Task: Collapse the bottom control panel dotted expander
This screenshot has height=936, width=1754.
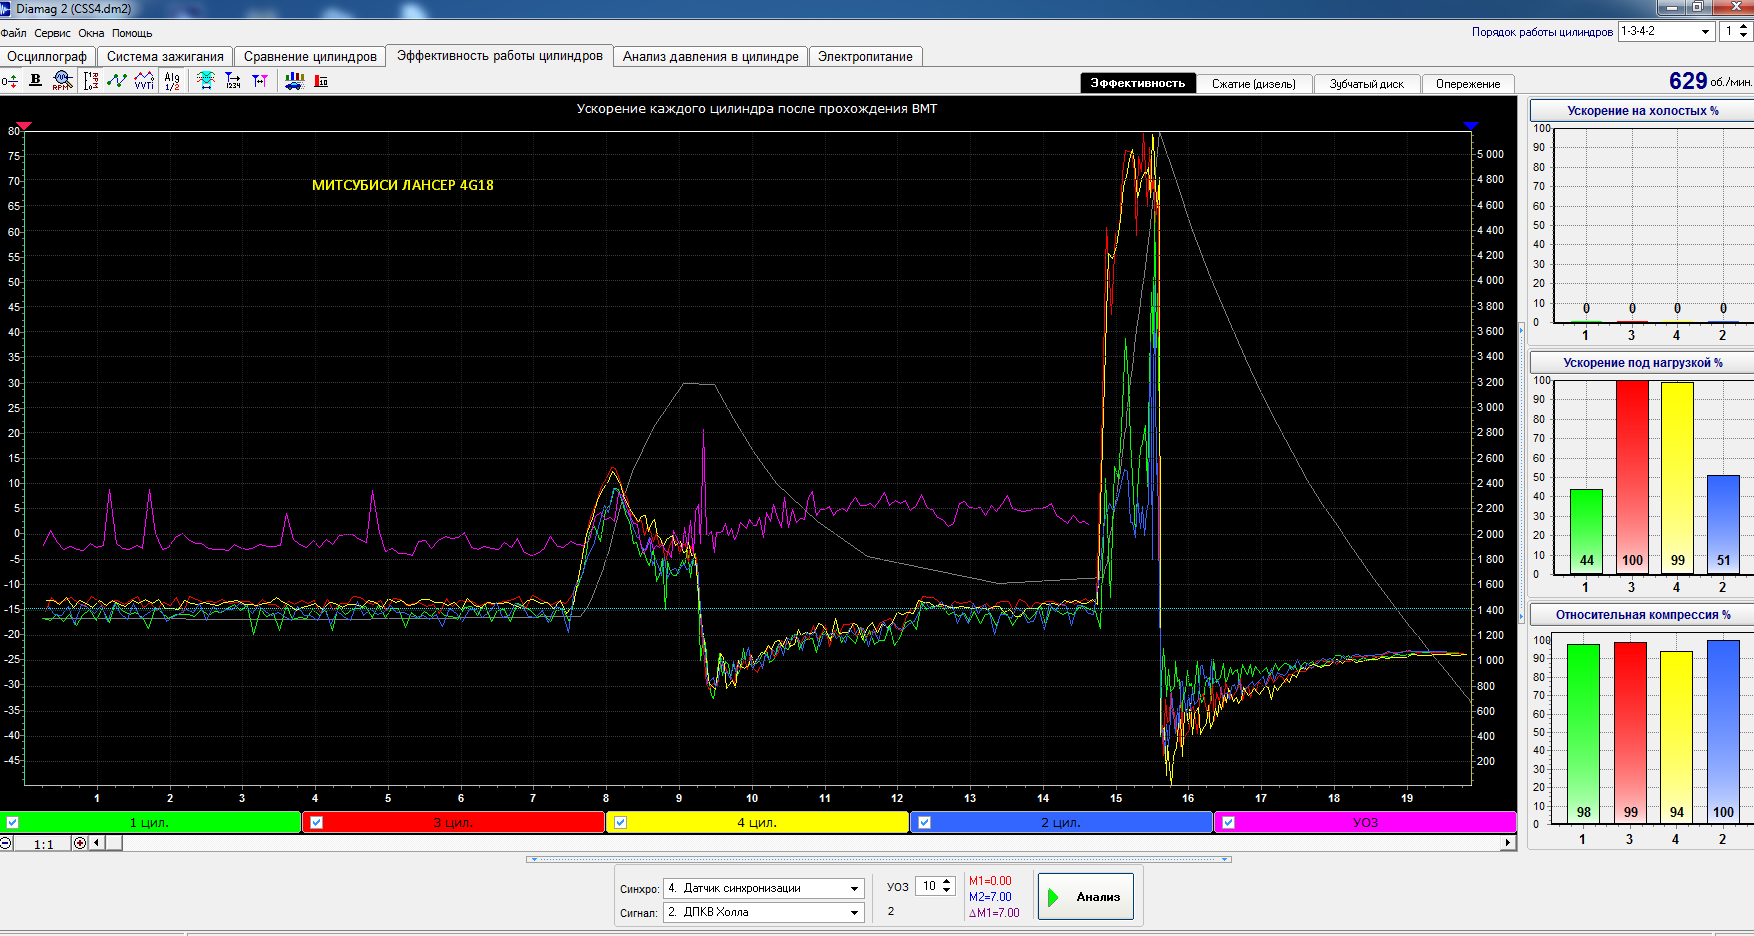Action: 878,859
